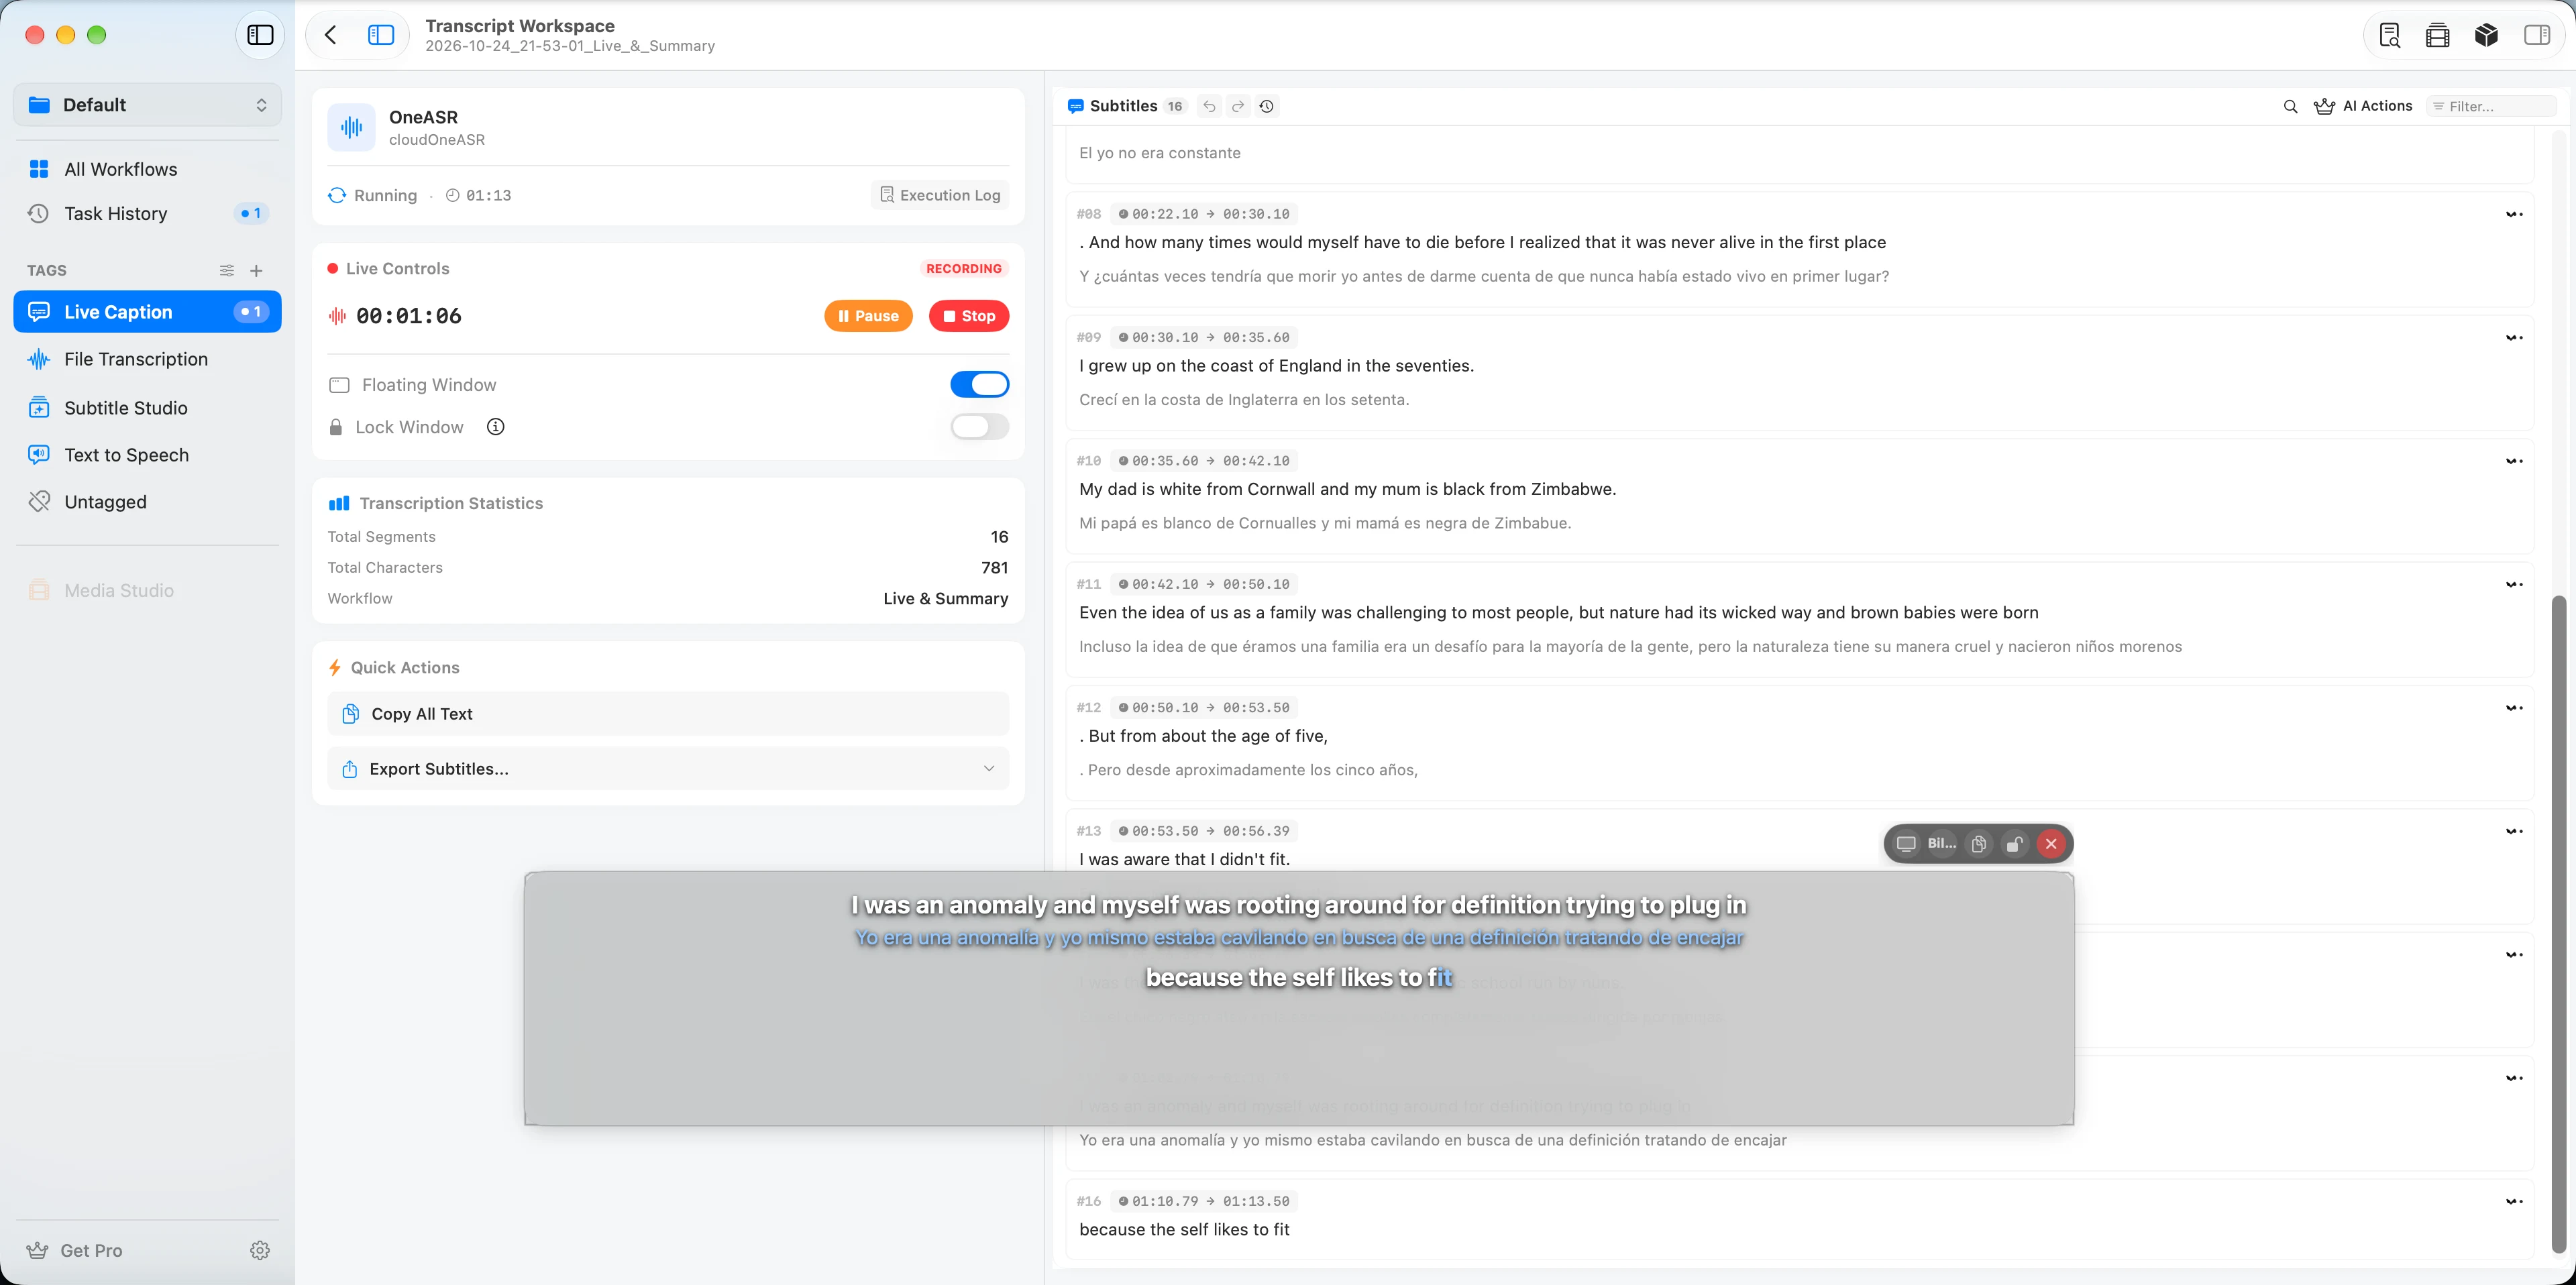Click Copy All Text quick action
Image resolution: width=2576 pixels, height=1285 pixels.
click(x=668, y=714)
